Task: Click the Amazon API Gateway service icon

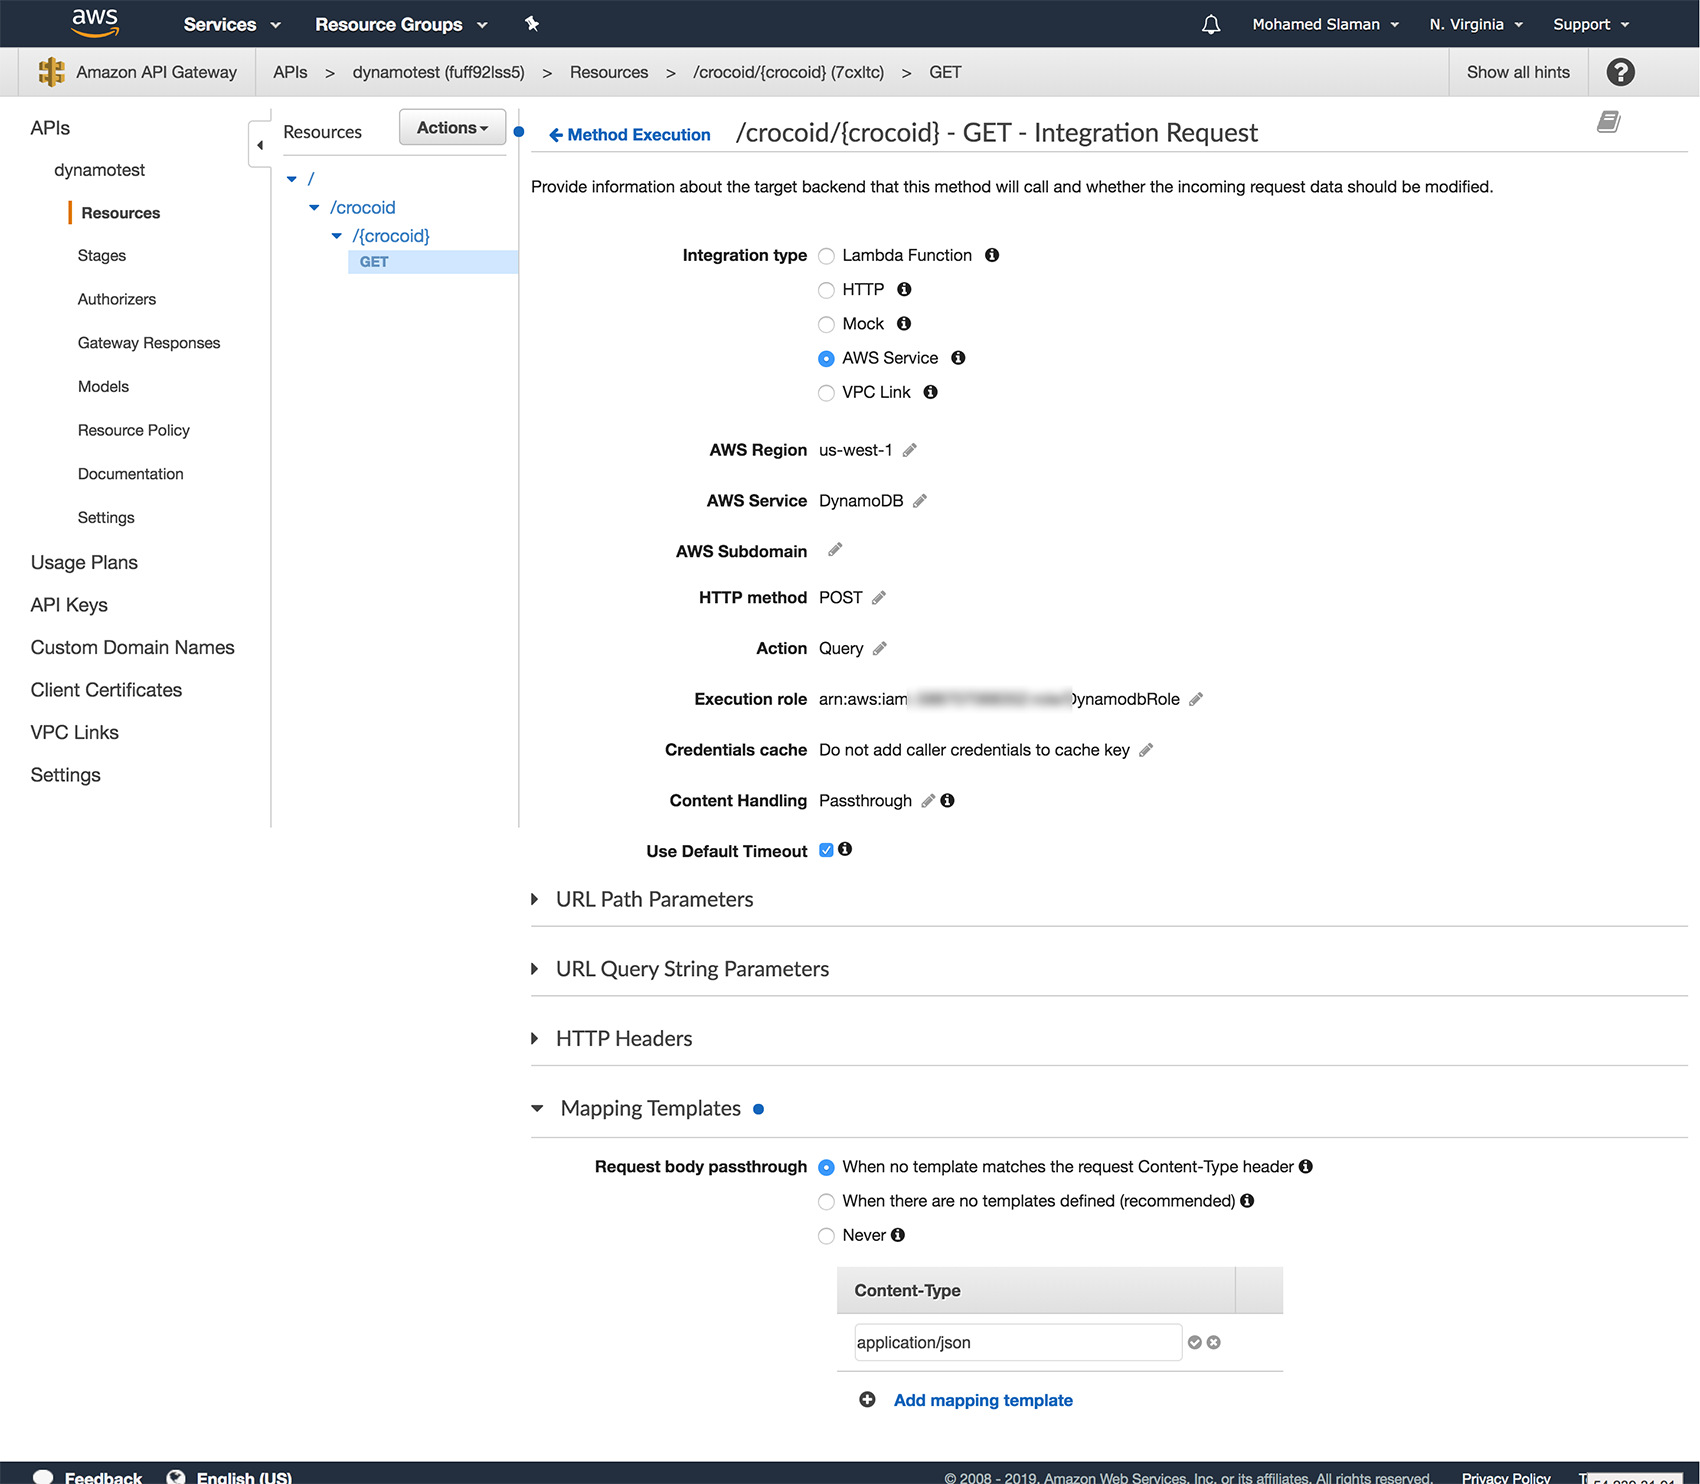Action: click(x=51, y=72)
